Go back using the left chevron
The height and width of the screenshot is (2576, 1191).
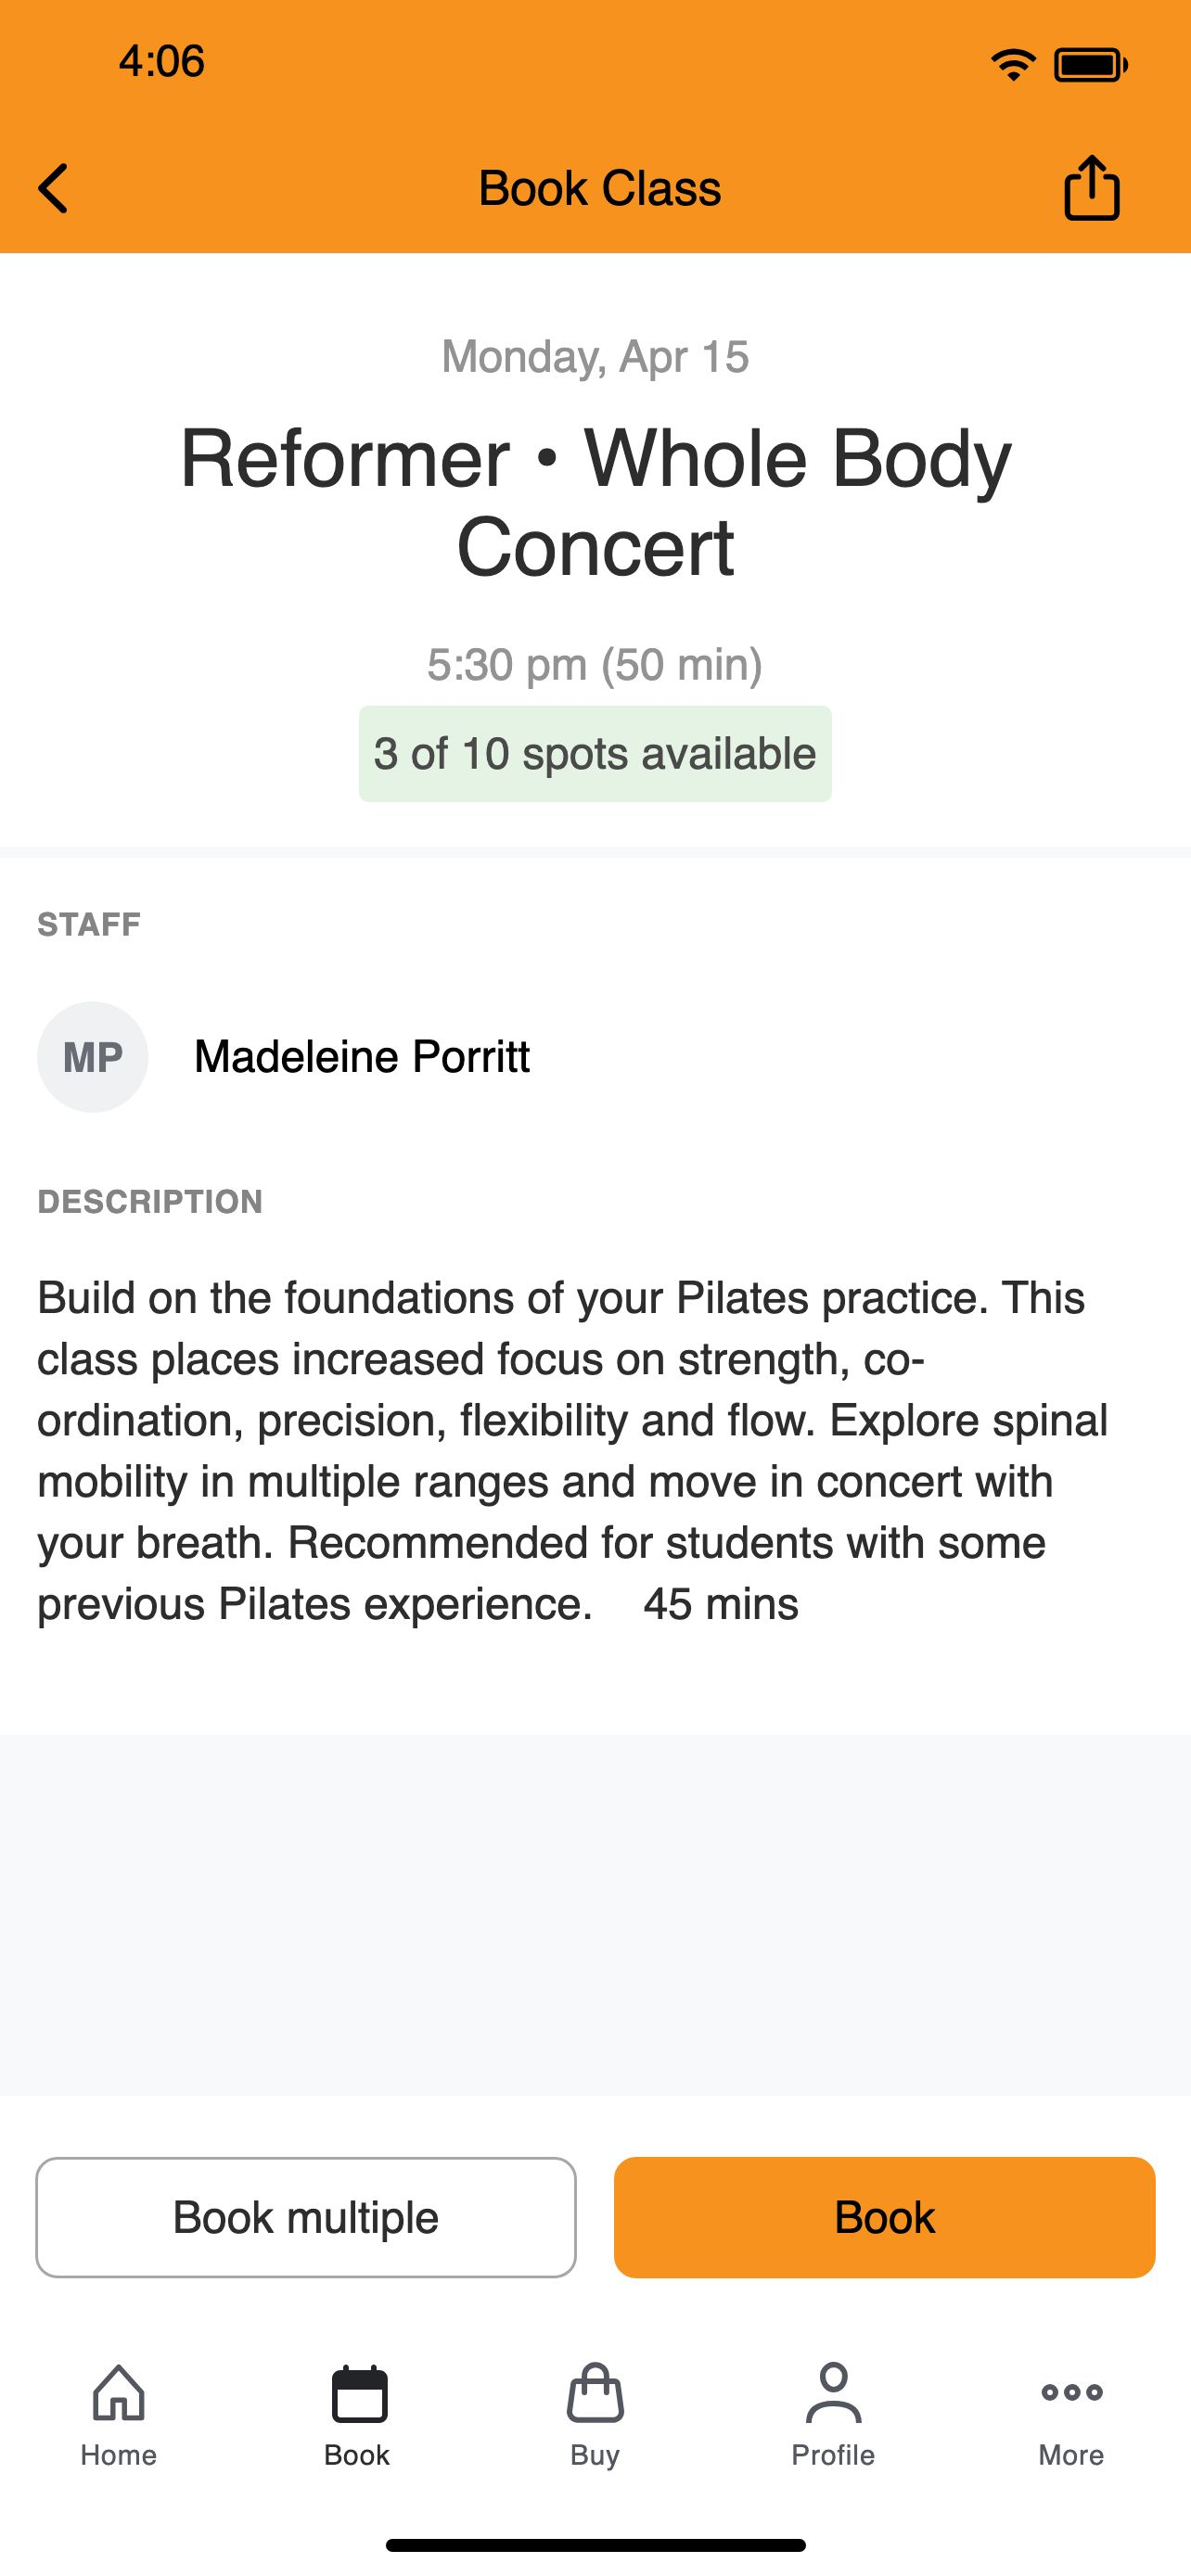pos(53,188)
